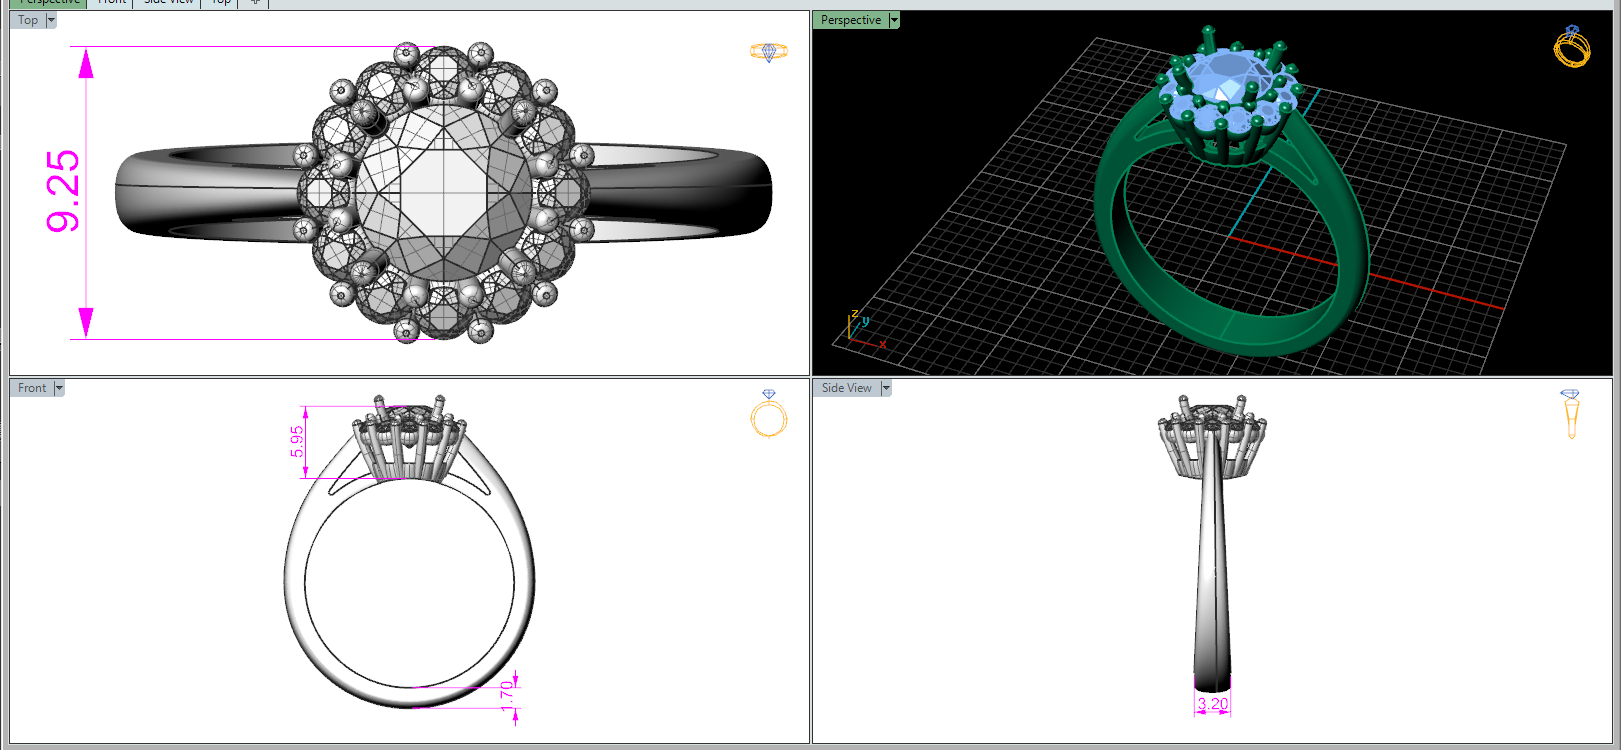Open the Front viewport dropdown arrow
Image resolution: width=1621 pixels, height=750 pixels.
[x=59, y=388]
